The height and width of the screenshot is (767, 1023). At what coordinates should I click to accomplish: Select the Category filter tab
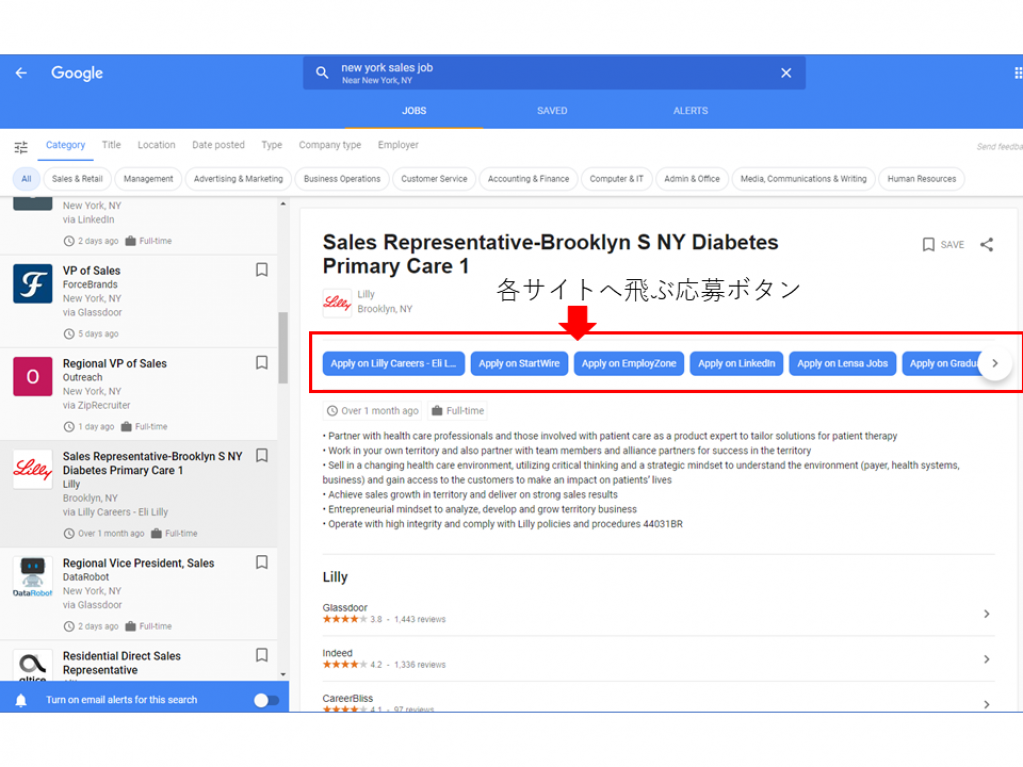(65, 145)
